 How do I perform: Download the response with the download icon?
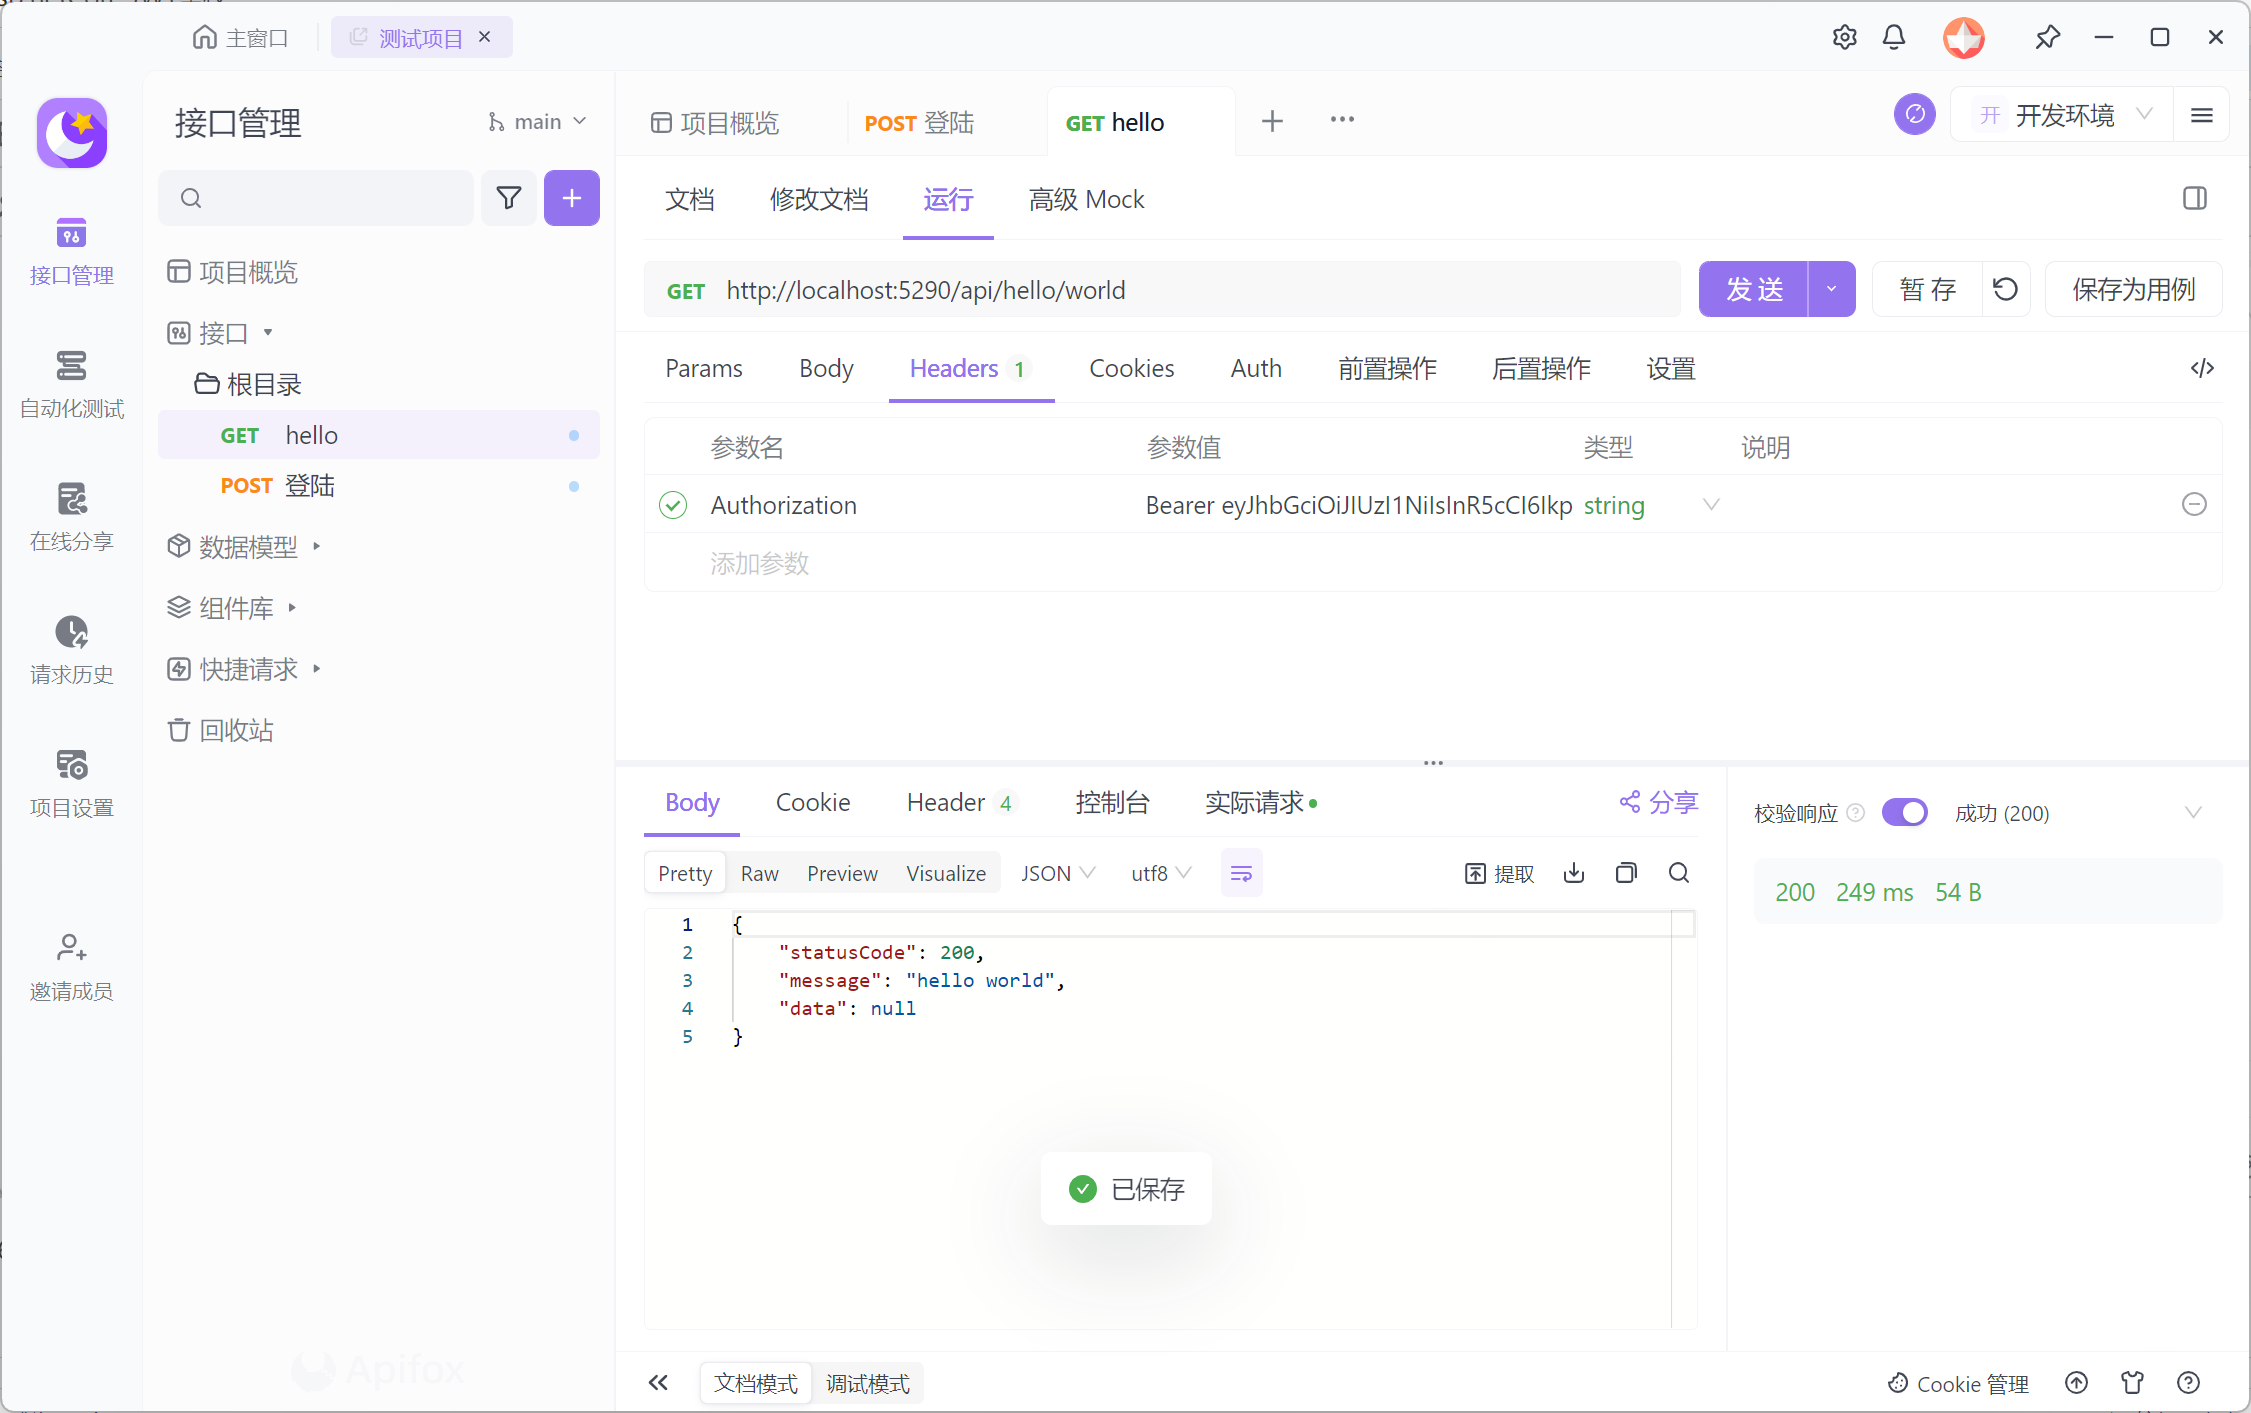point(1573,873)
